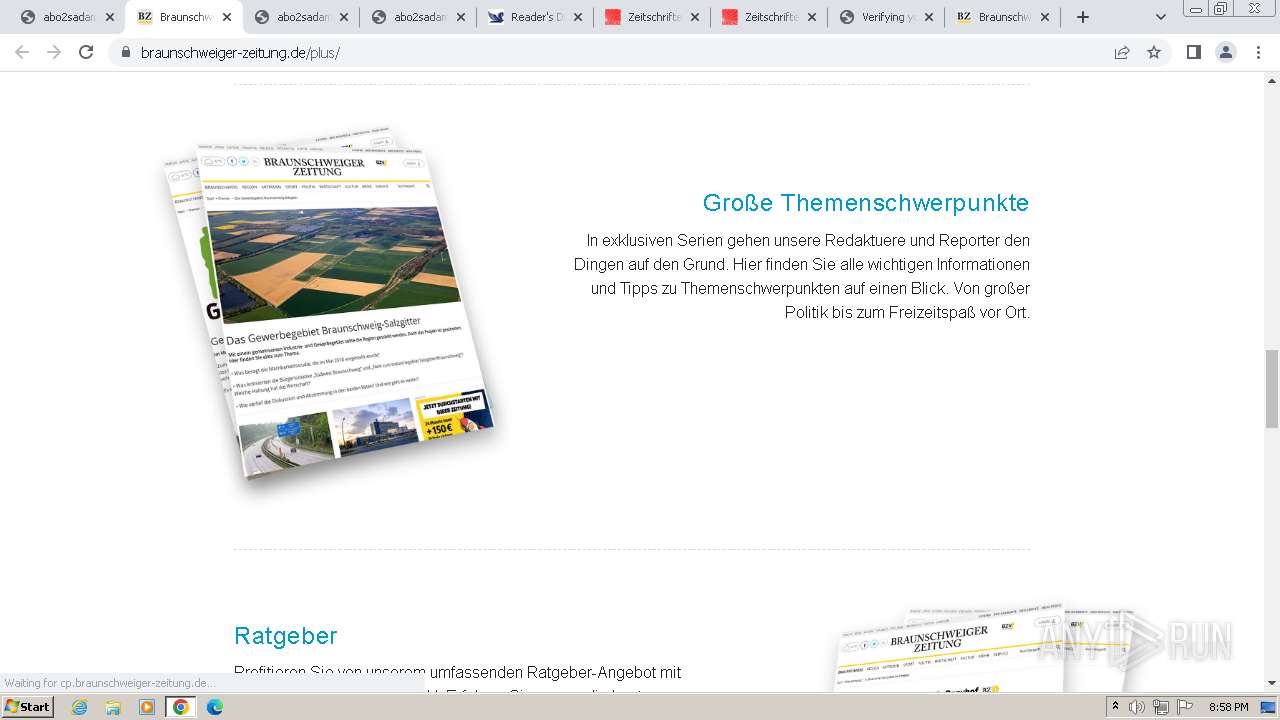The image size is (1280, 720).
Task: Open the network tray icon
Action: pos(1161,707)
